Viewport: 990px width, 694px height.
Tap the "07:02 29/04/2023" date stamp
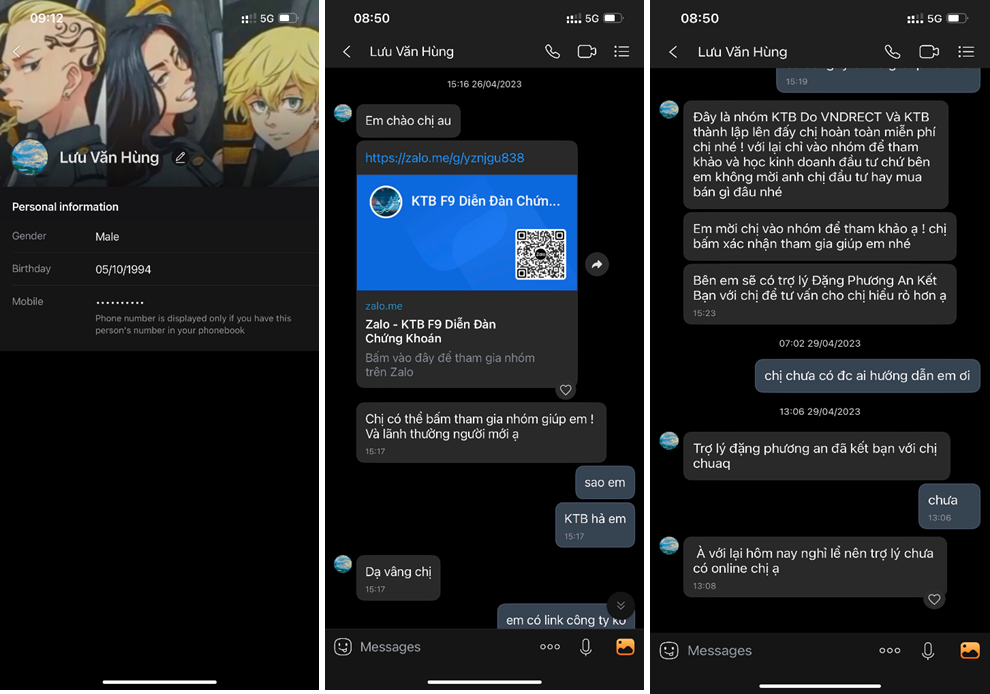point(820,344)
